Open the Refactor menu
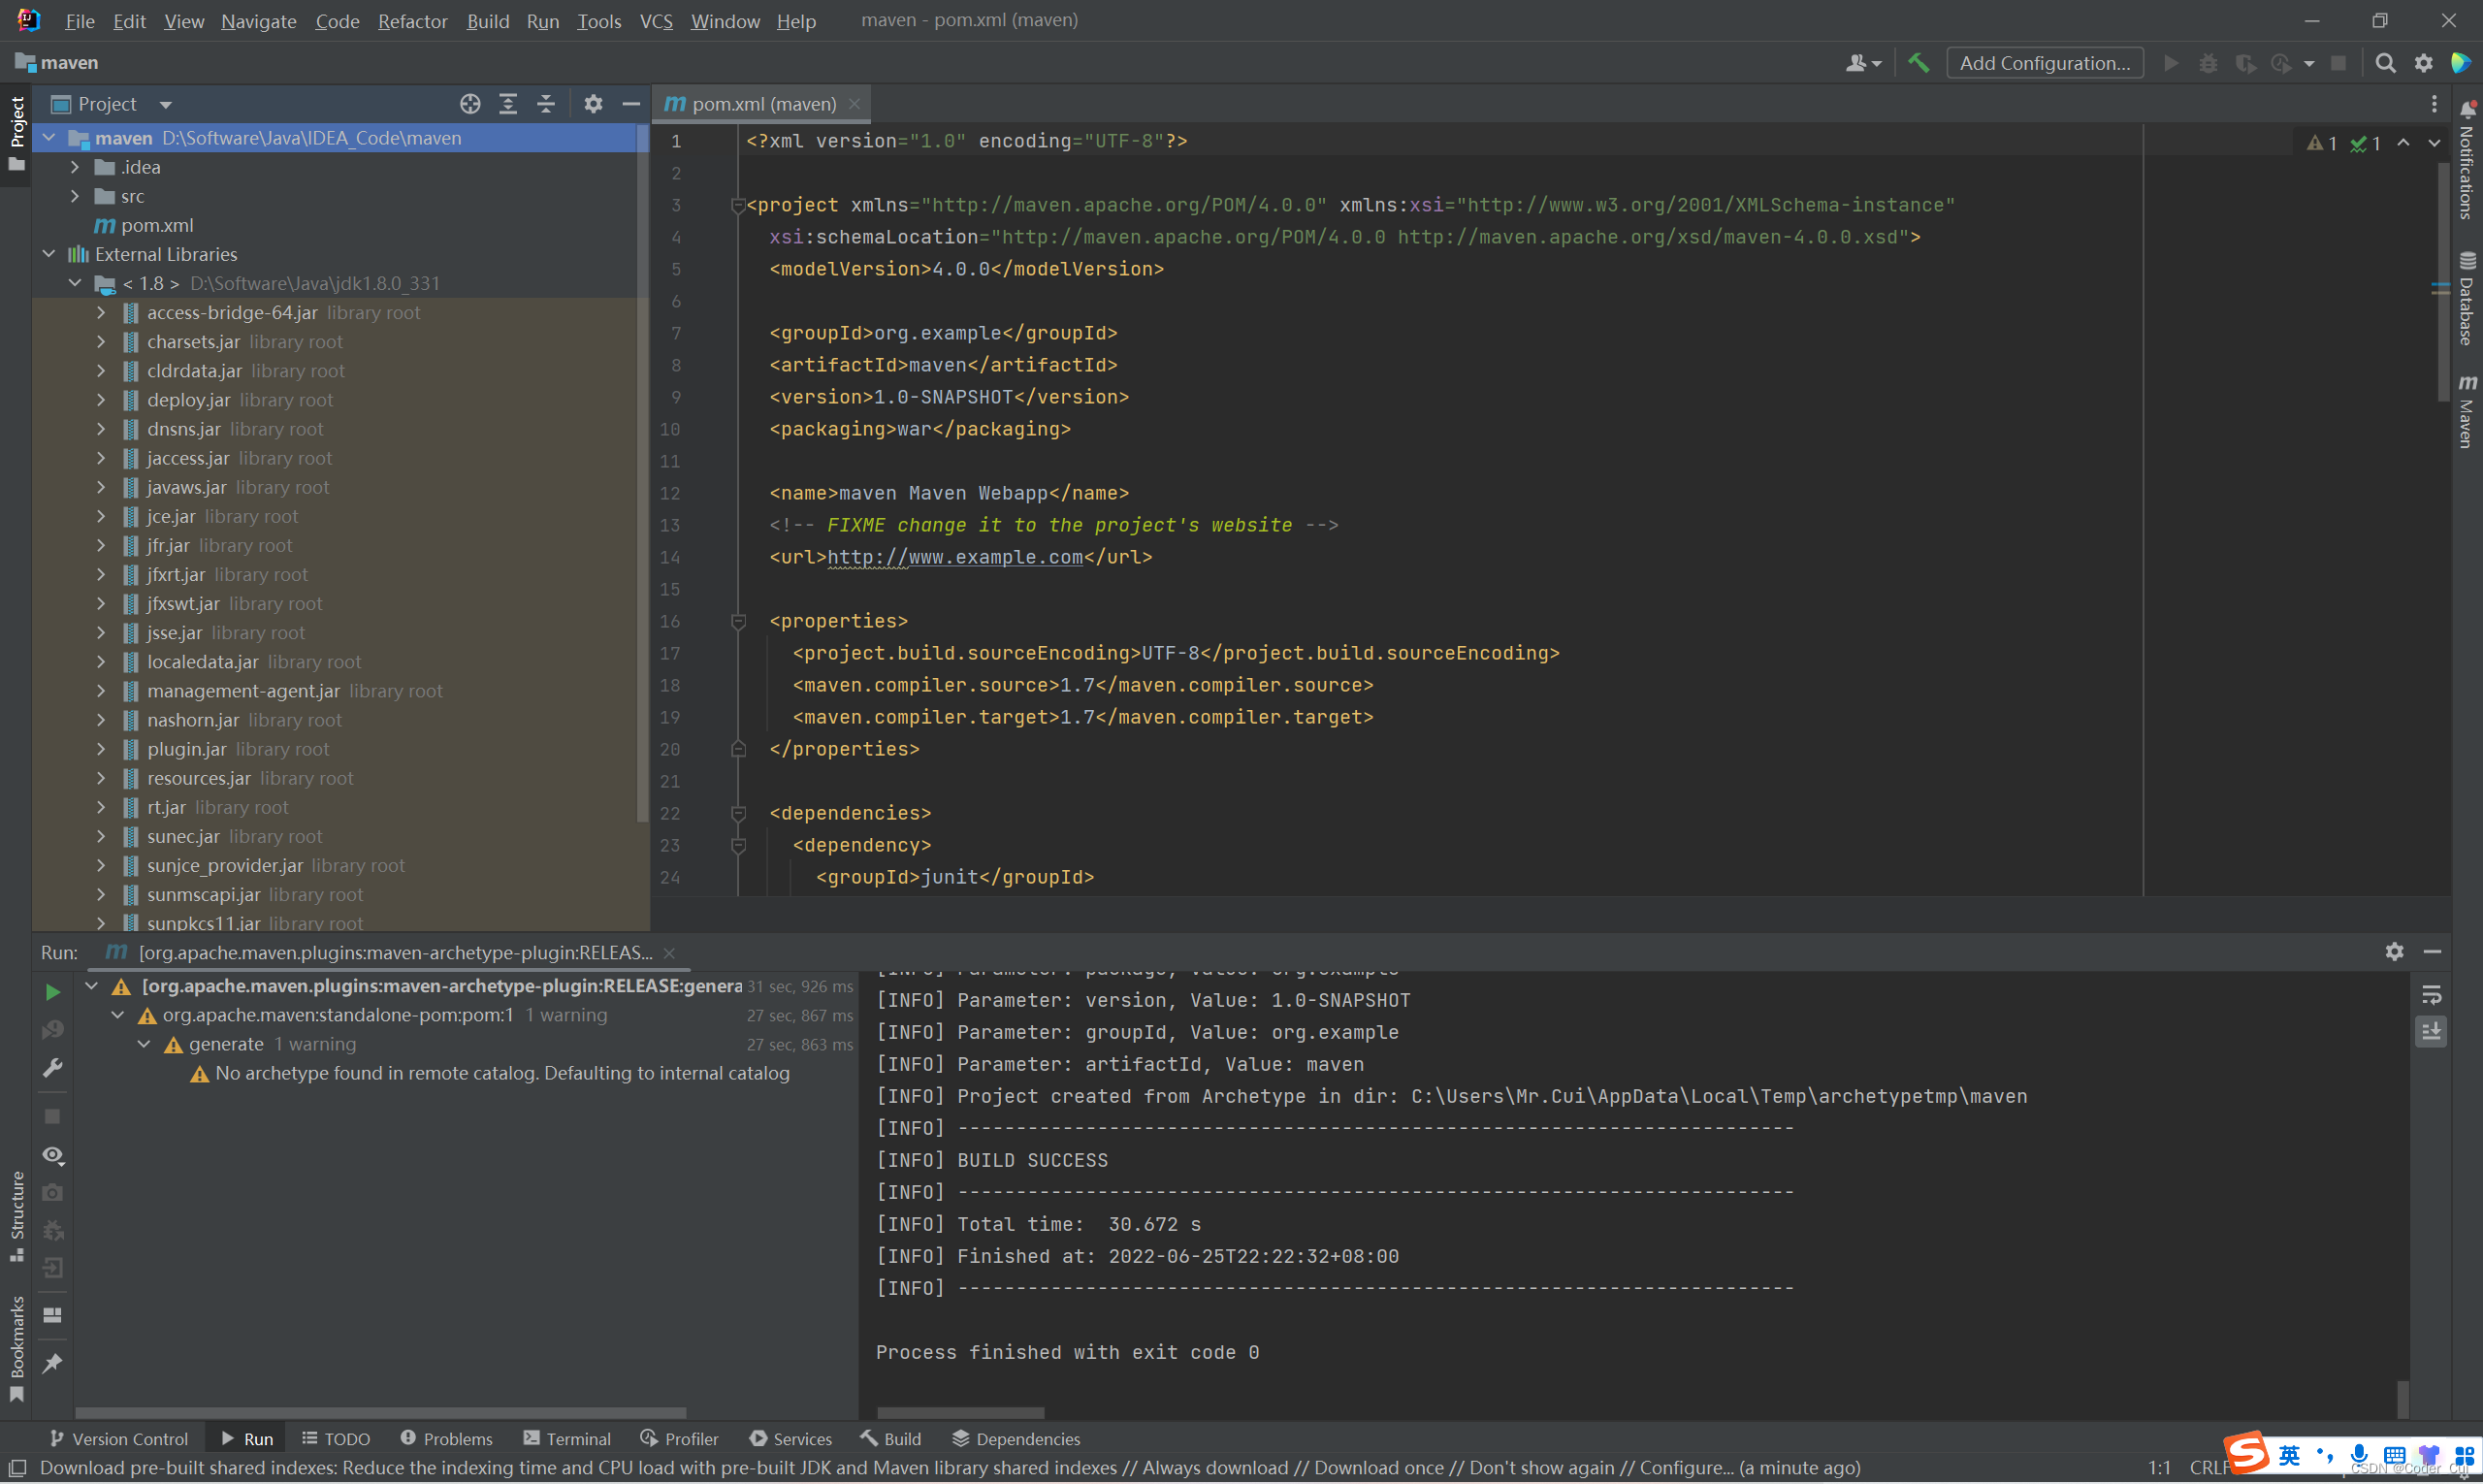Image resolution: width=2483 pixels, height=1484 pixels. point(412,21)
